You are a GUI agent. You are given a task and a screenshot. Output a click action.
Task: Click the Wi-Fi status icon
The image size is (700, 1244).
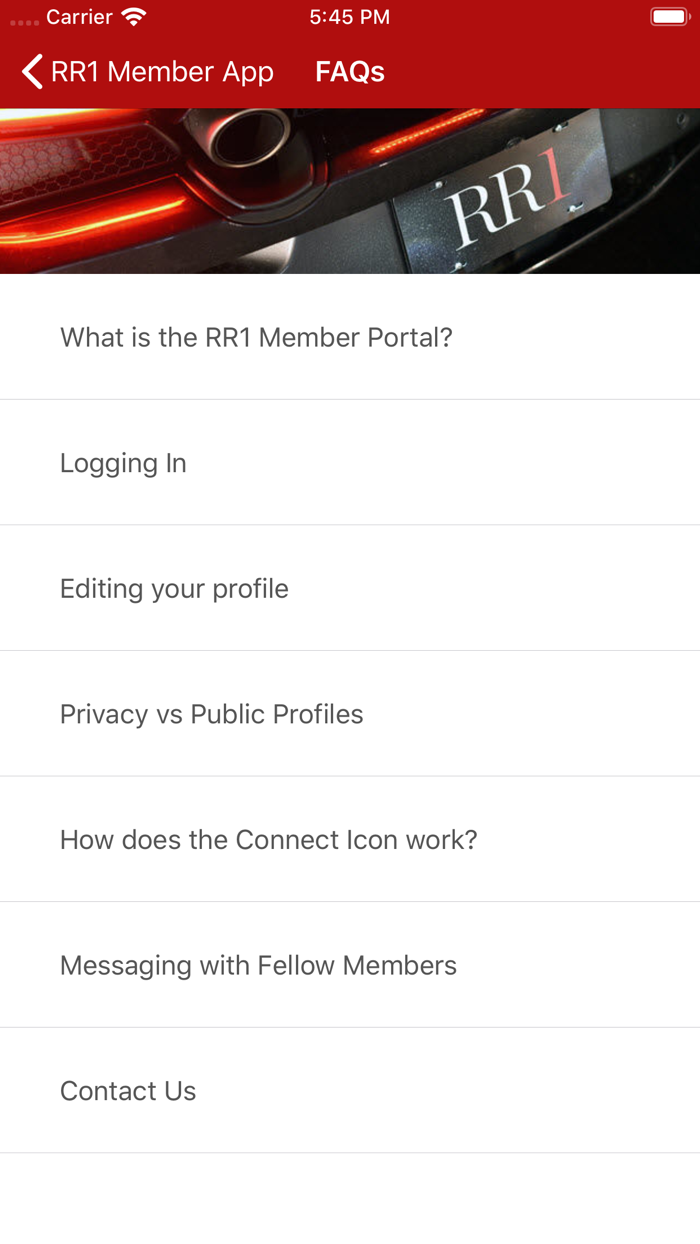pyautogui.click(x=133, y=17)
